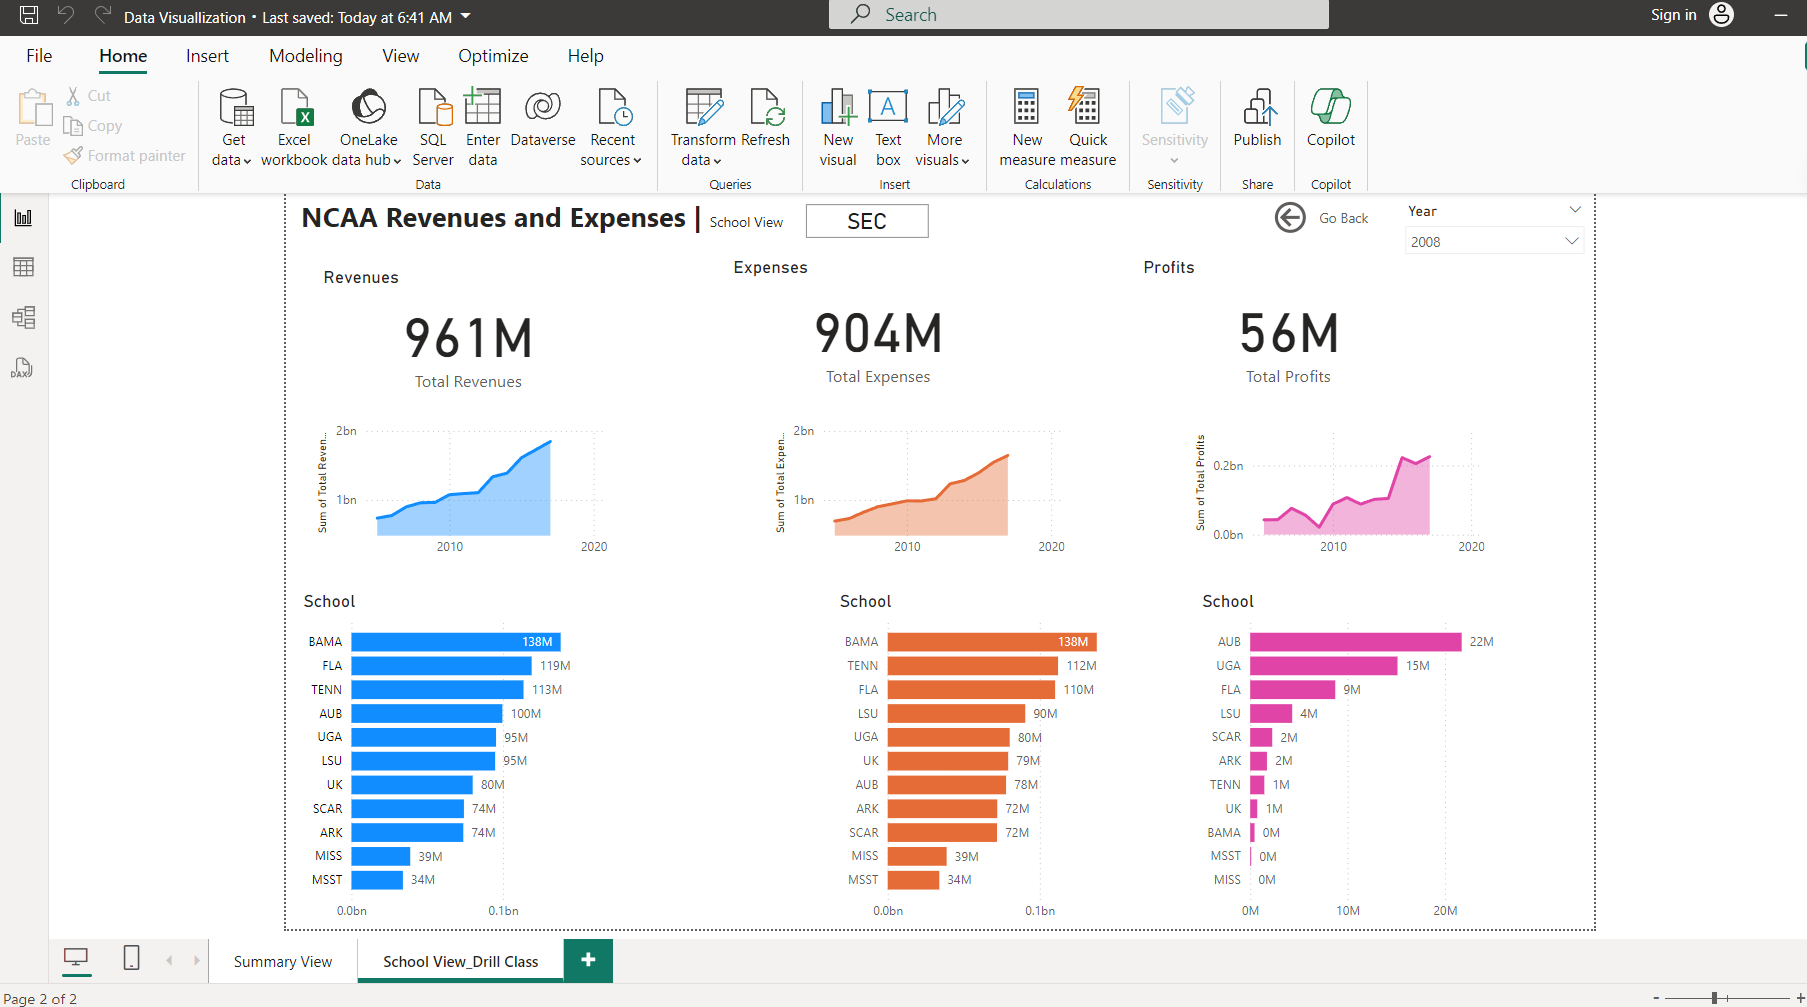
Task: Select the Home ribbon tab
Action: click(x=123, y=56)
